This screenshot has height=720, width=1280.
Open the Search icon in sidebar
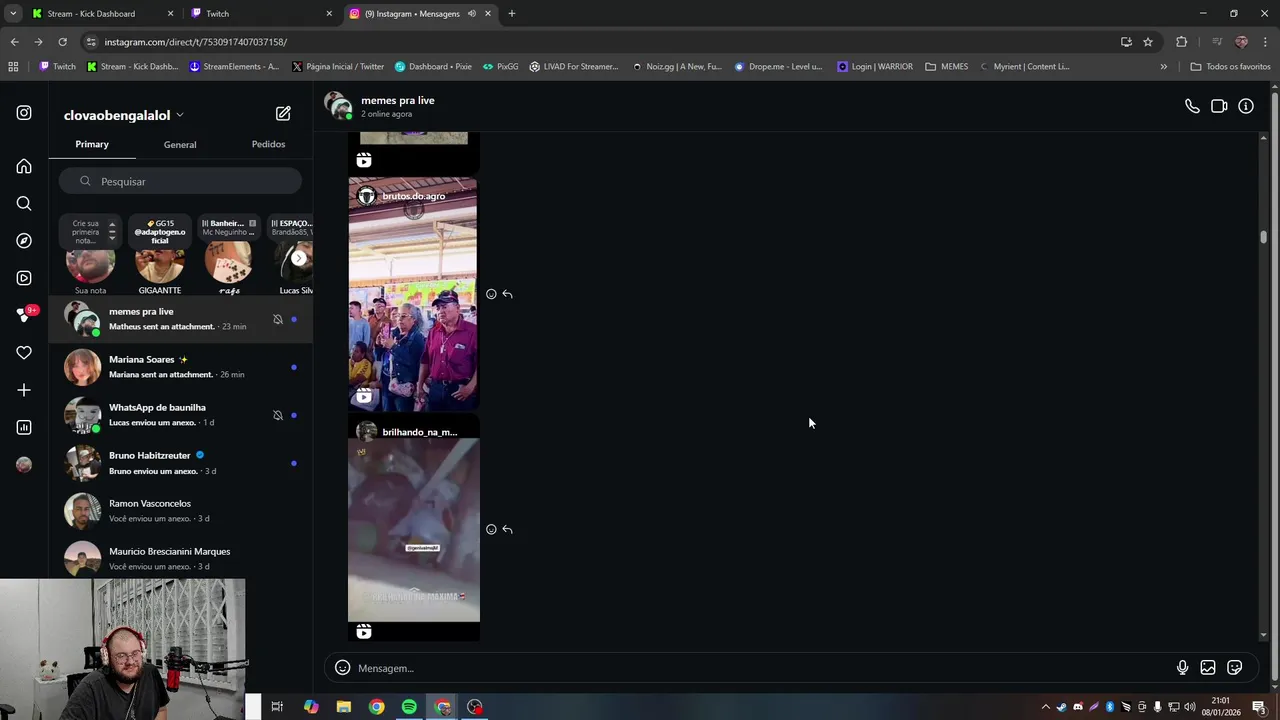[x=24, y=204]
